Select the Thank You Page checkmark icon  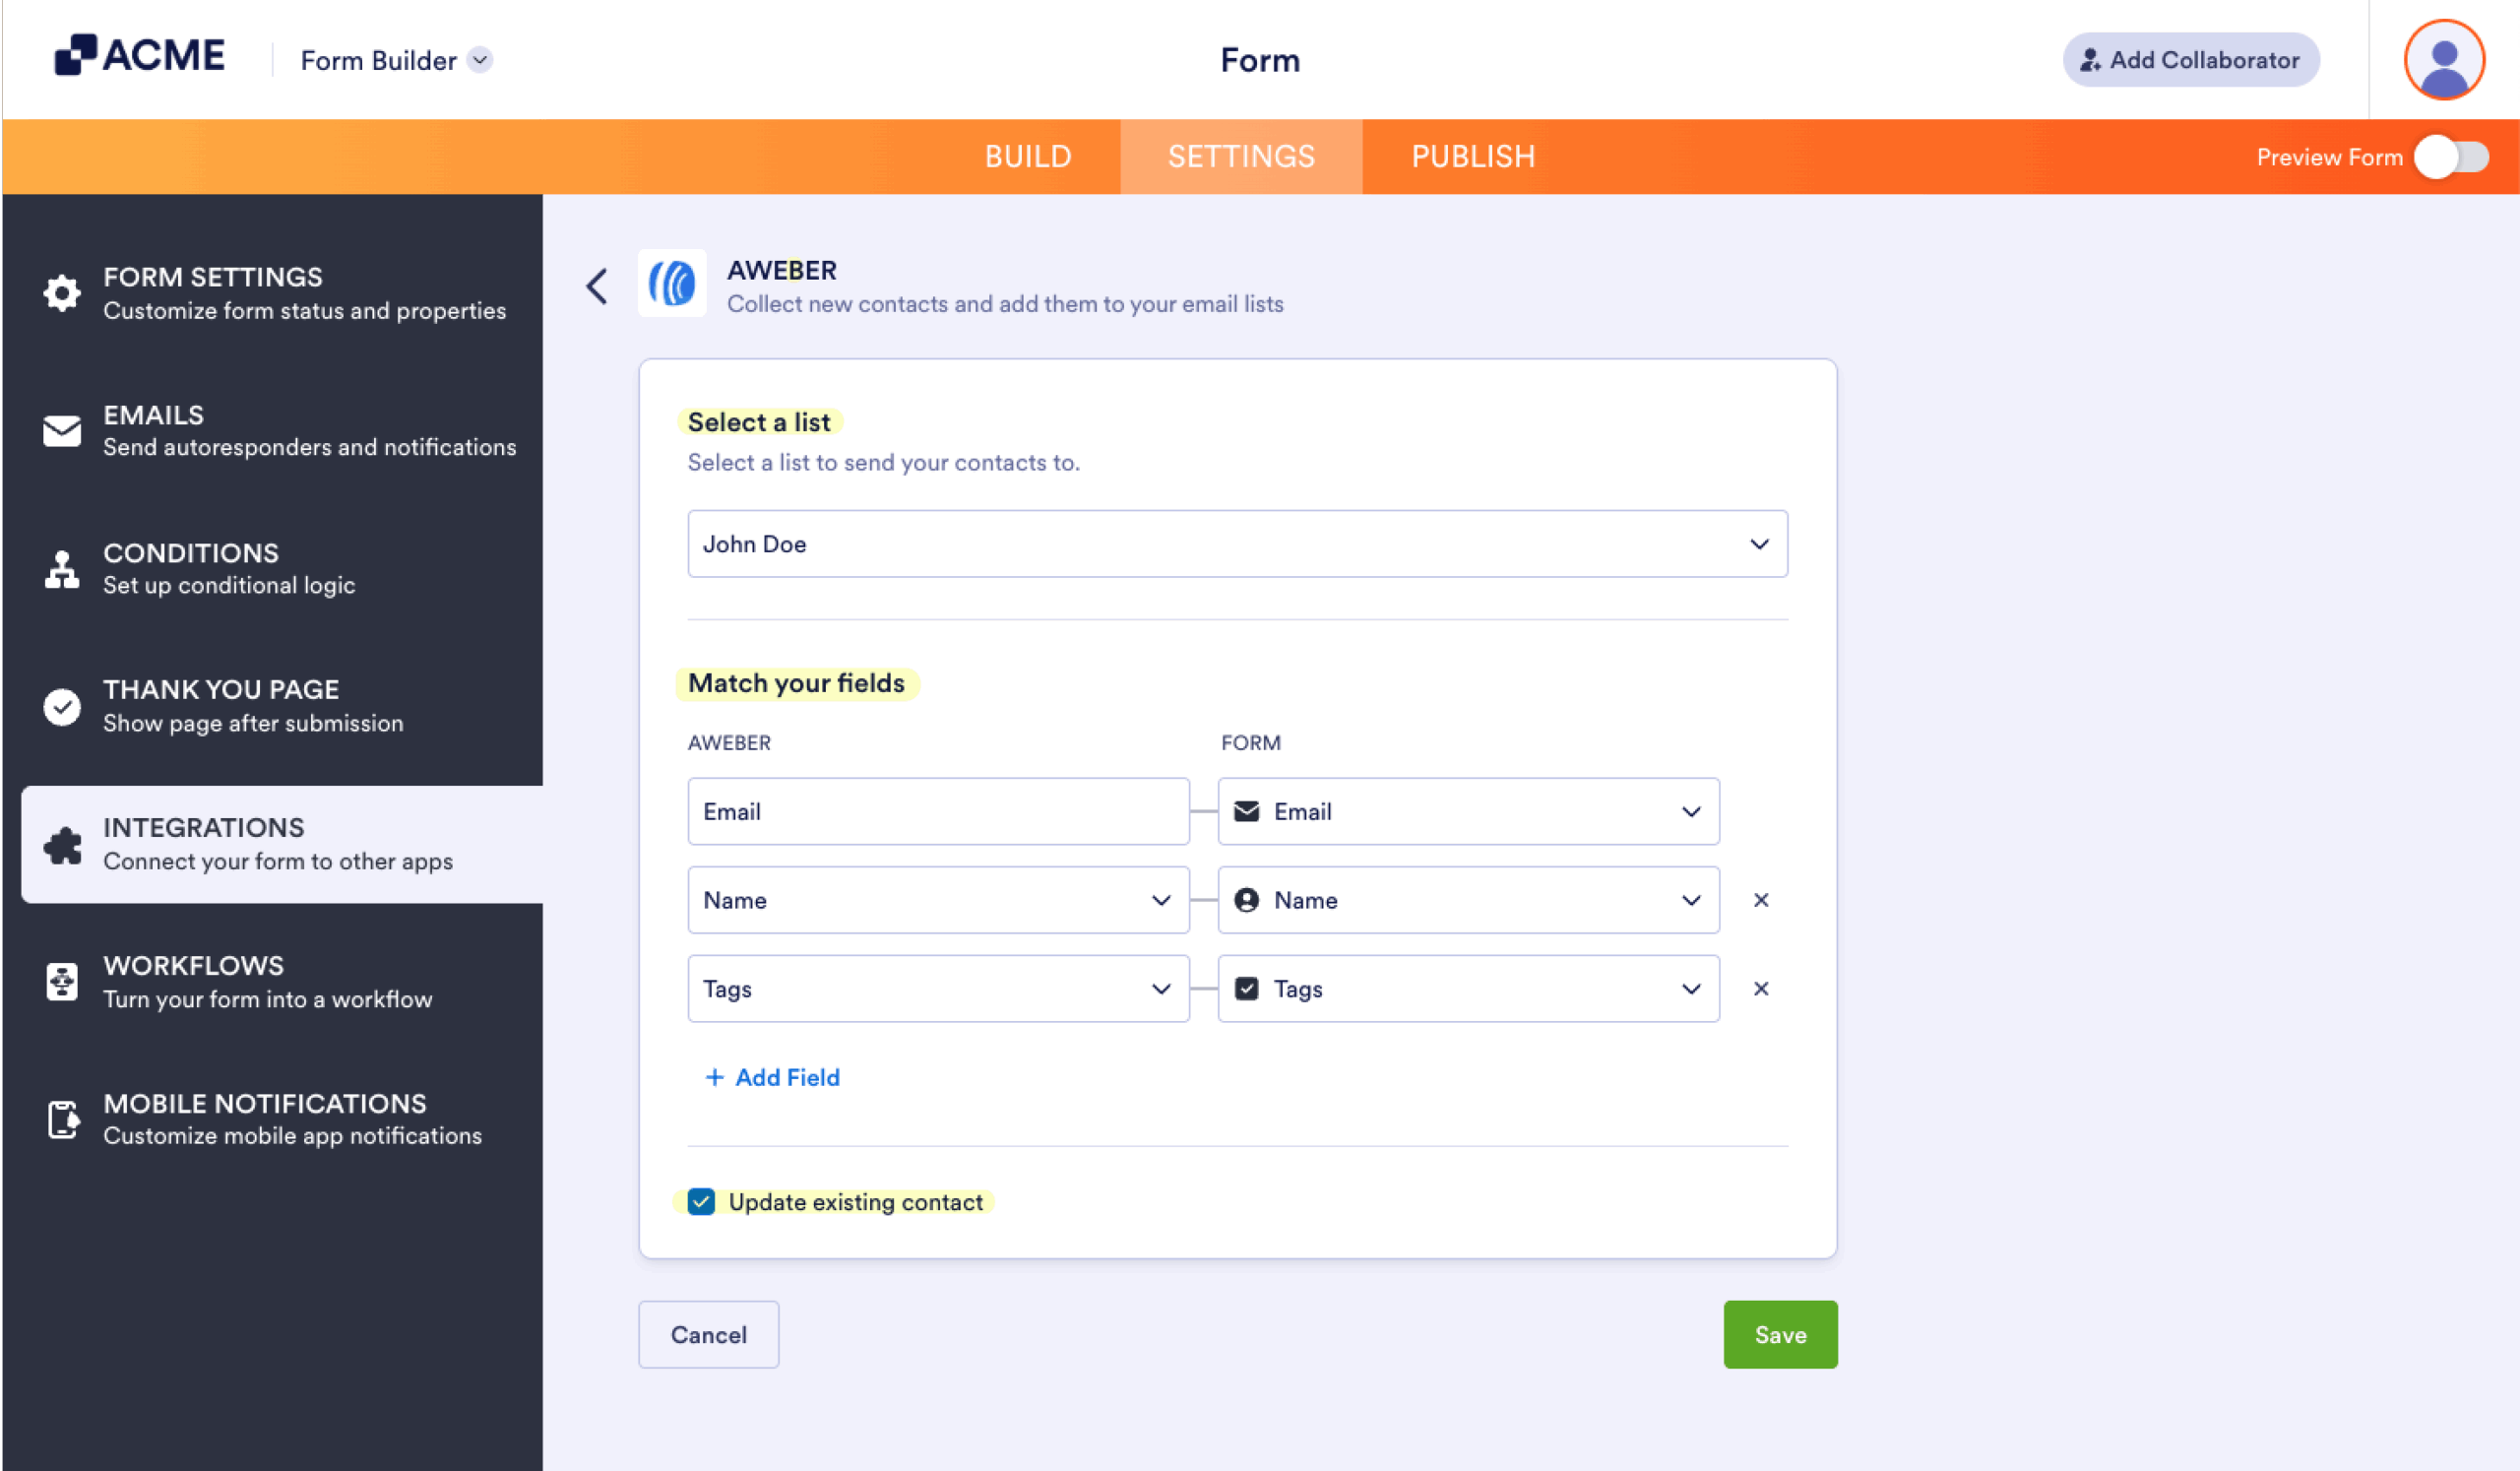61,707
